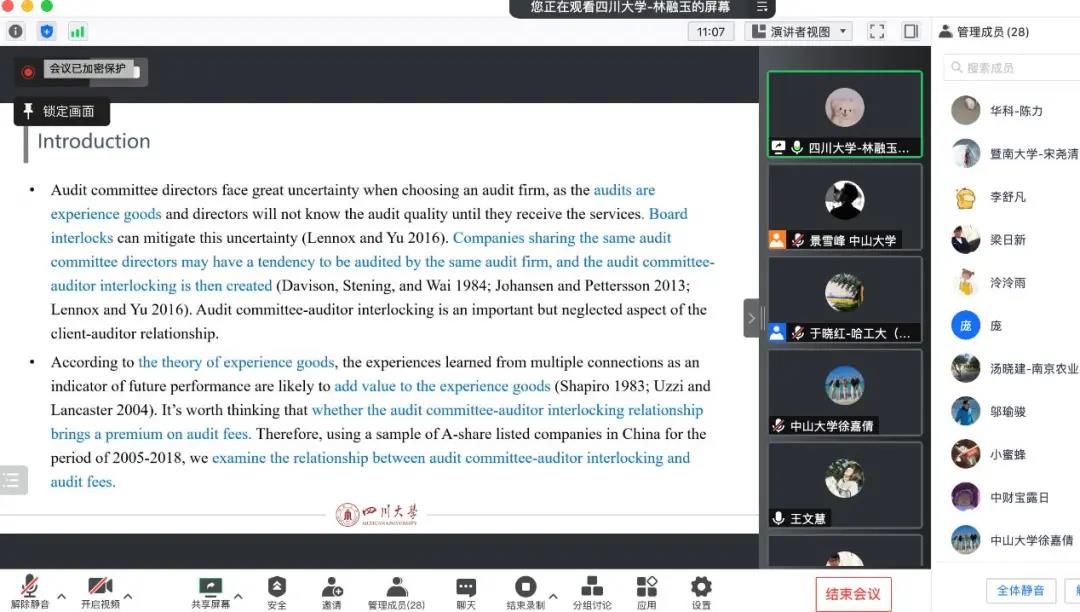
Task: Open the 设置 settings gear
Action: pos(701,592)
